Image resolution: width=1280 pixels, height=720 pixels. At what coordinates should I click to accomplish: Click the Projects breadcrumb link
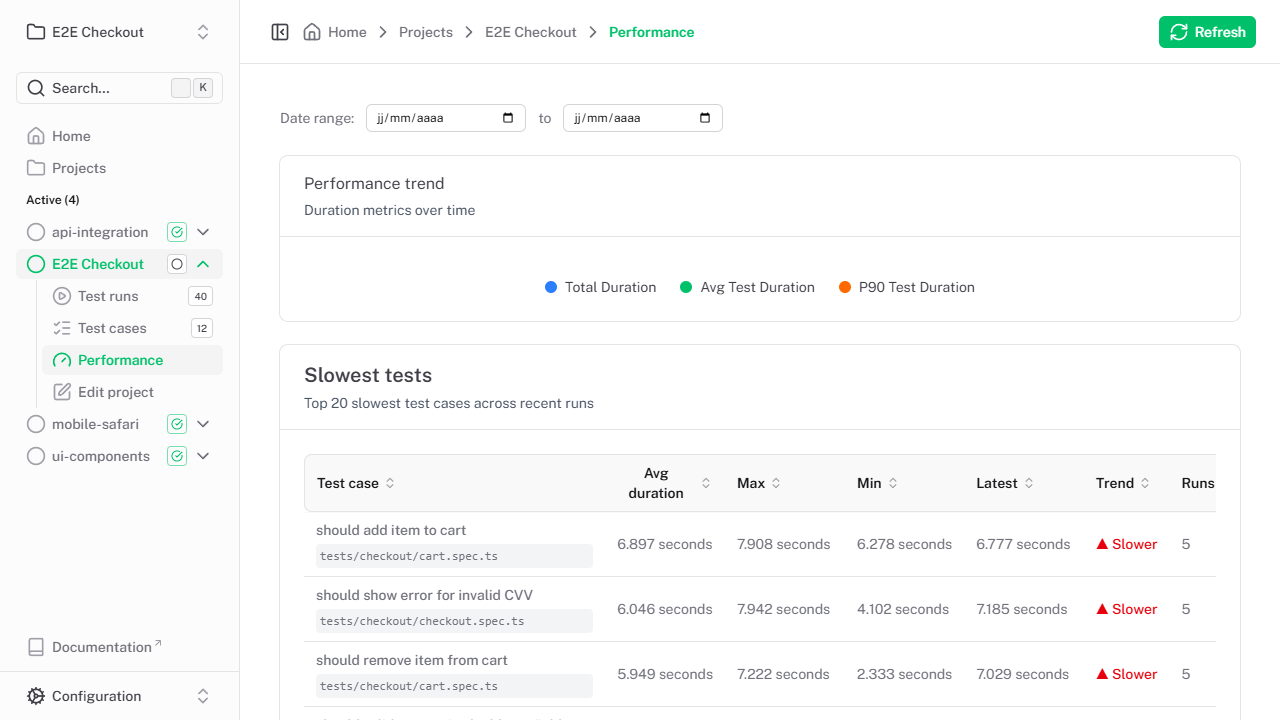(x=426, y=32)
